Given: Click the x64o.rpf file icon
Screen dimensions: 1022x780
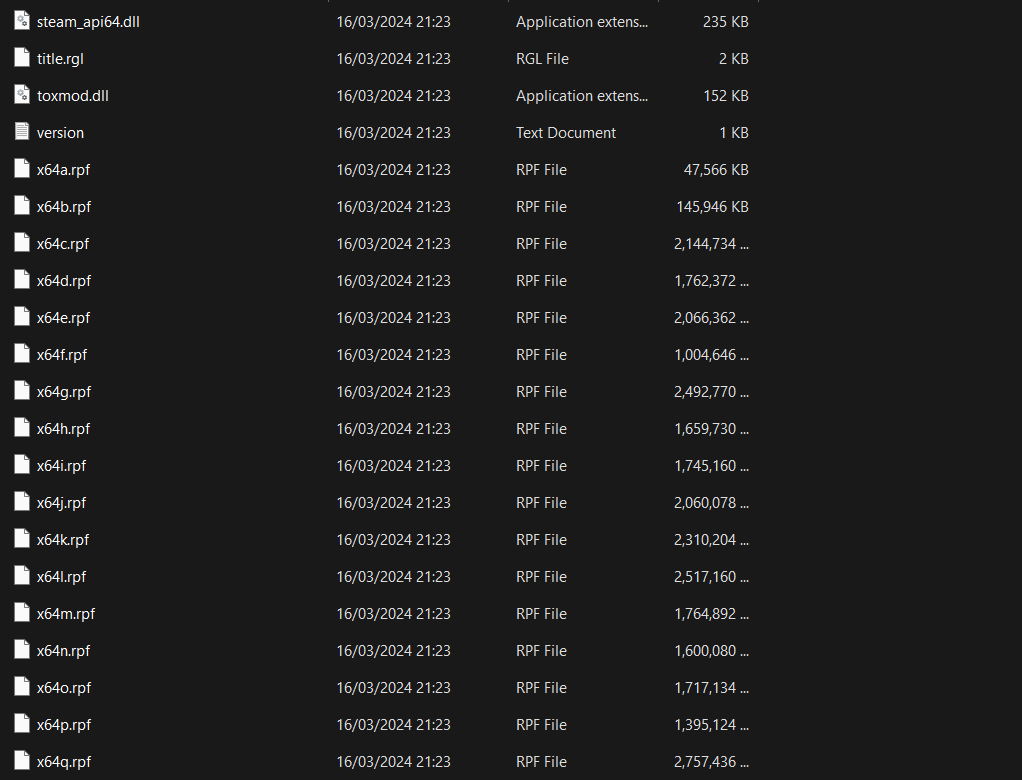Looking at the screenshot, I should 22,687.
